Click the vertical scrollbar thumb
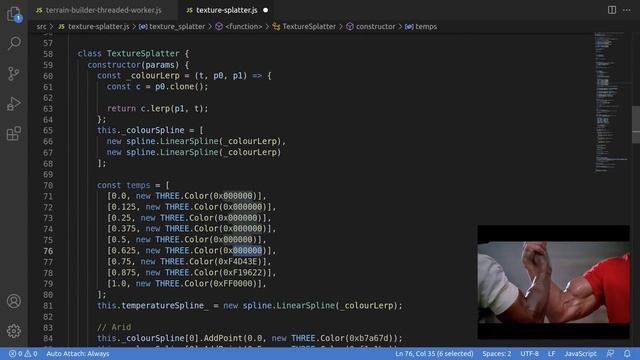640x360 pixels. (636, 124)
